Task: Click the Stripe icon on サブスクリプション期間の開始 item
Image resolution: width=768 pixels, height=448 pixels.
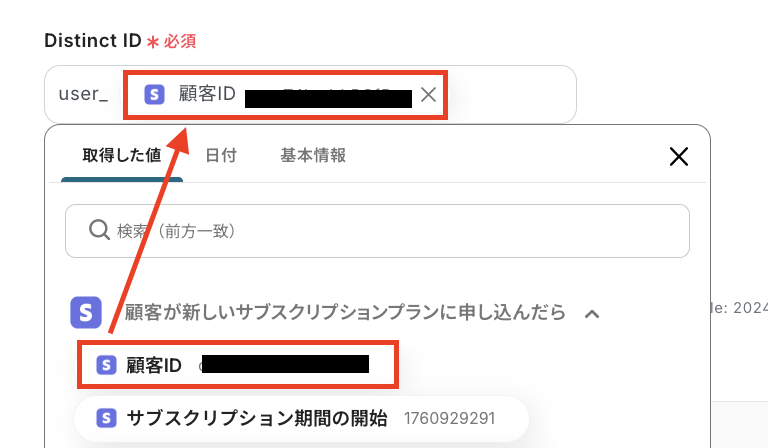Action: click(x=106, y=418)
